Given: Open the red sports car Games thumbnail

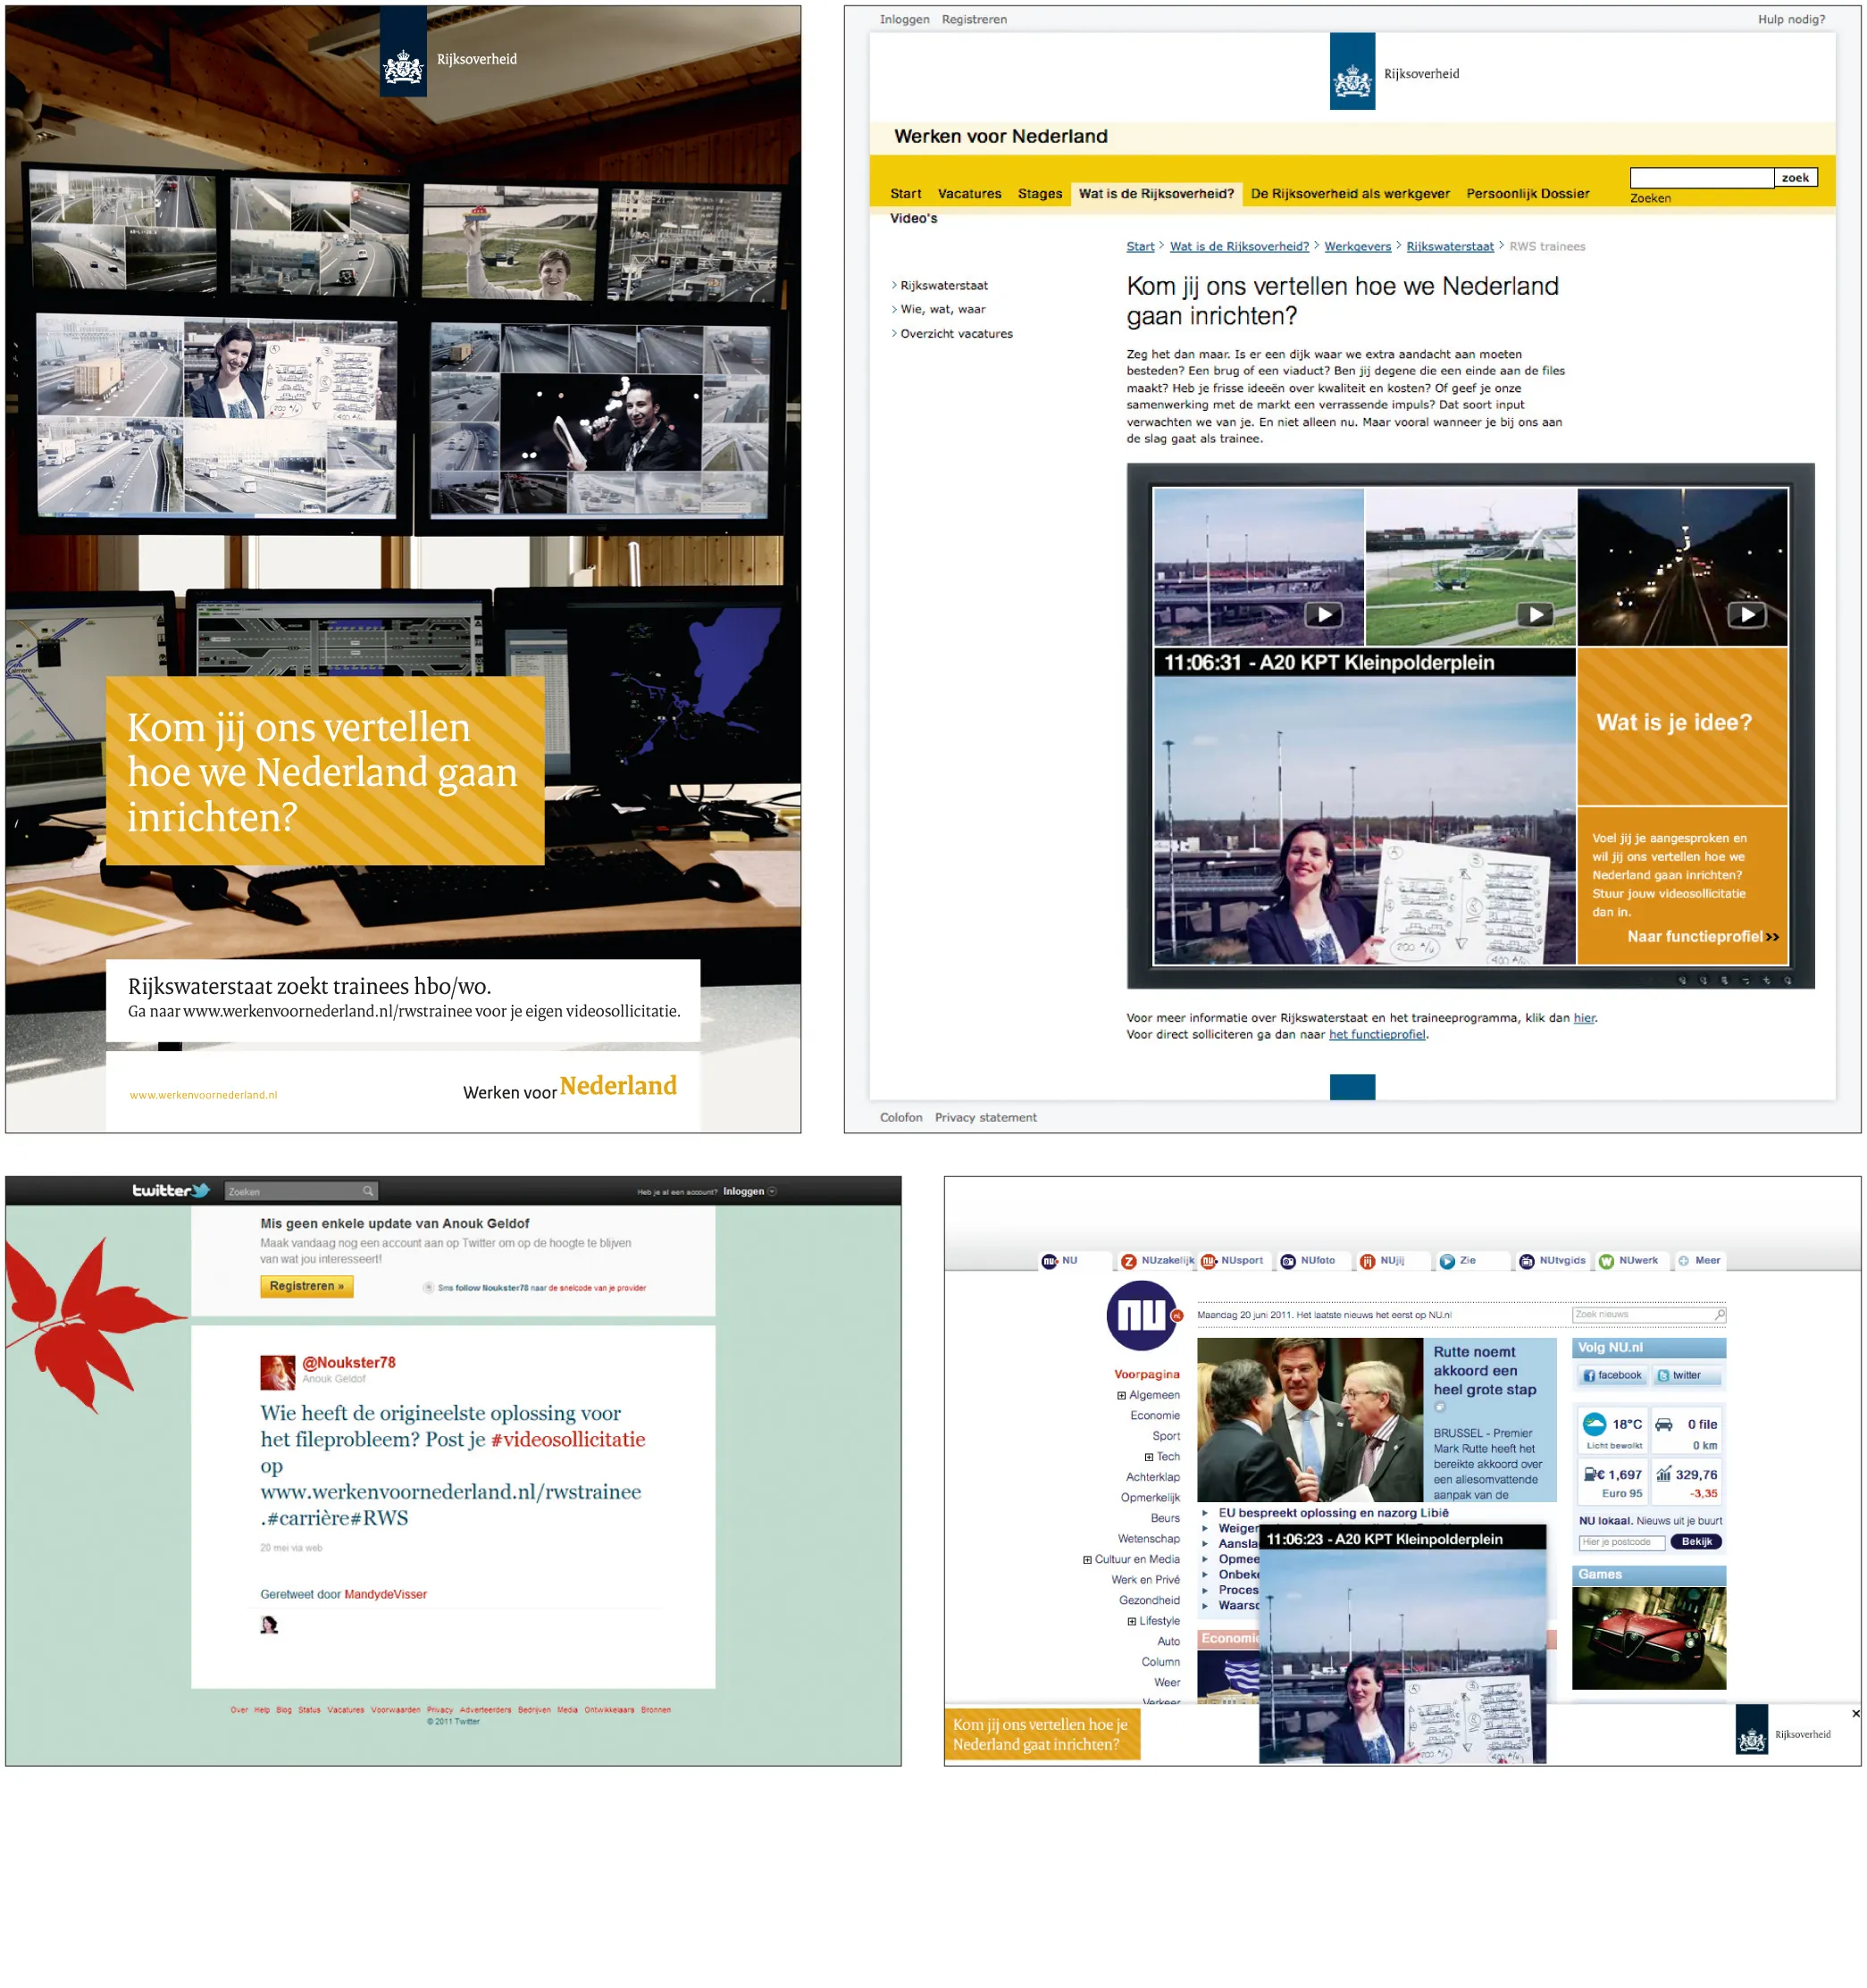Looking at the screenshot, I should click(x=1648, y=1638).
